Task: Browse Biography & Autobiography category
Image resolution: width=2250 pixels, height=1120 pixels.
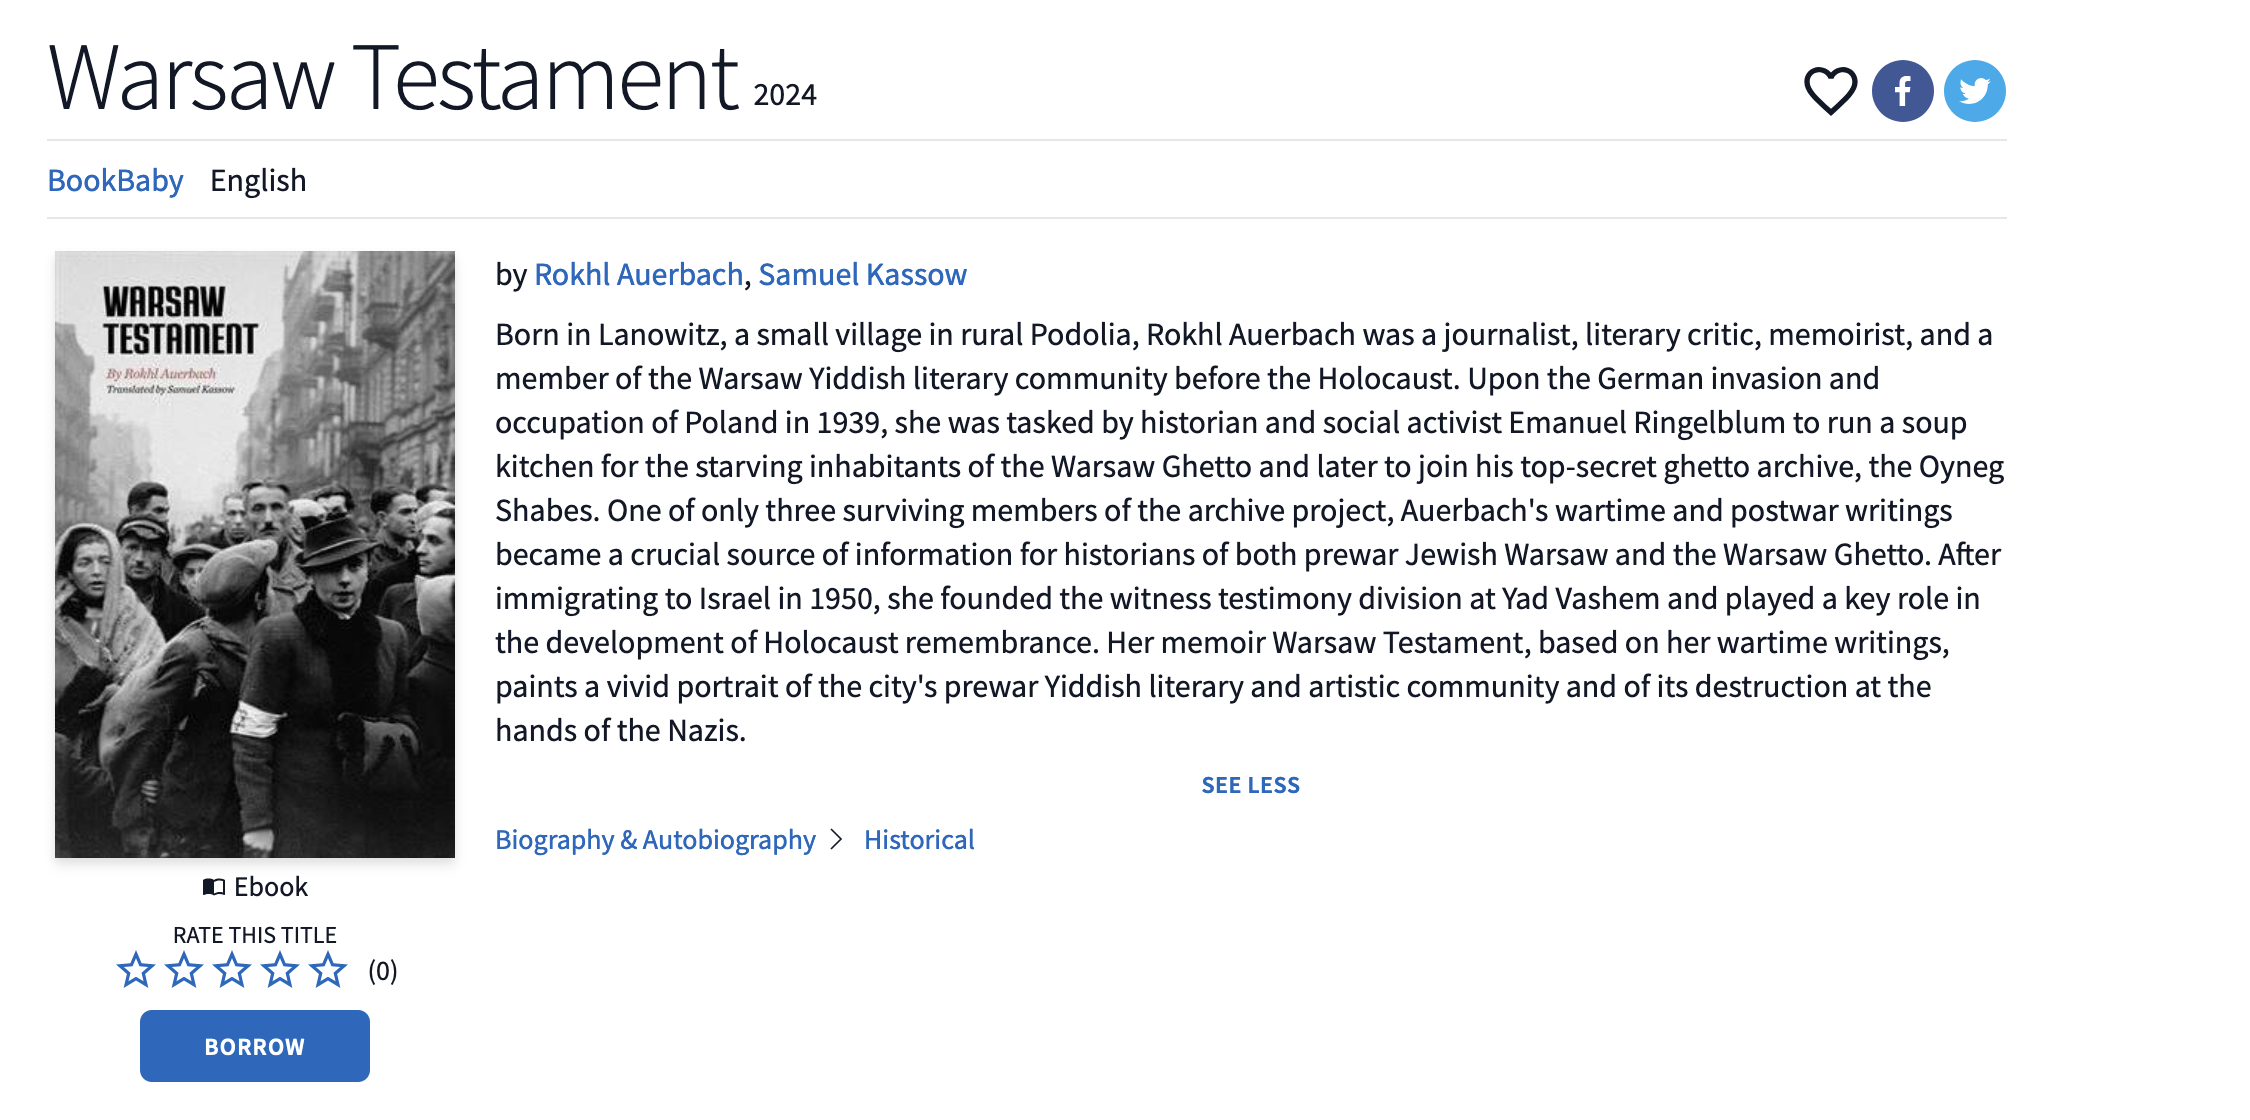Action: 655,839
